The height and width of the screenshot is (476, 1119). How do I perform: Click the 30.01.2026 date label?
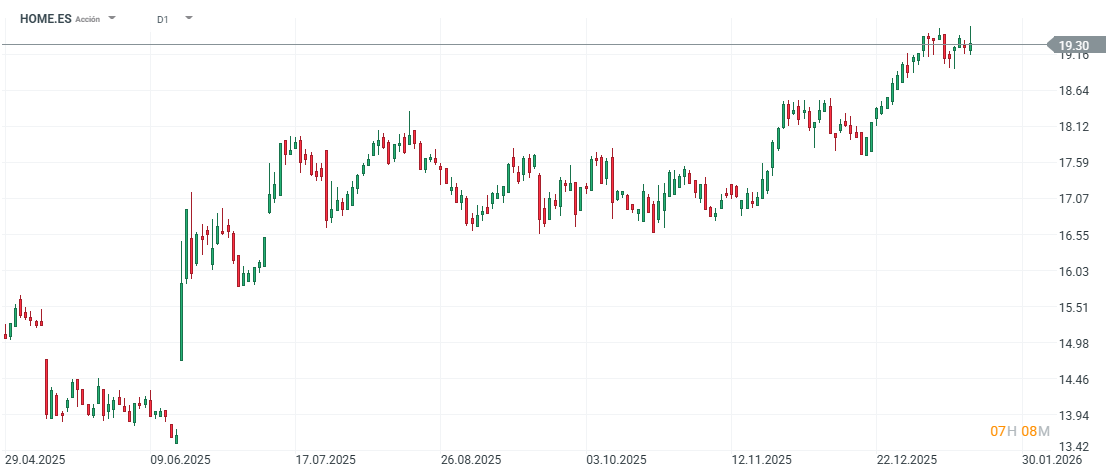click(1051, 459)
